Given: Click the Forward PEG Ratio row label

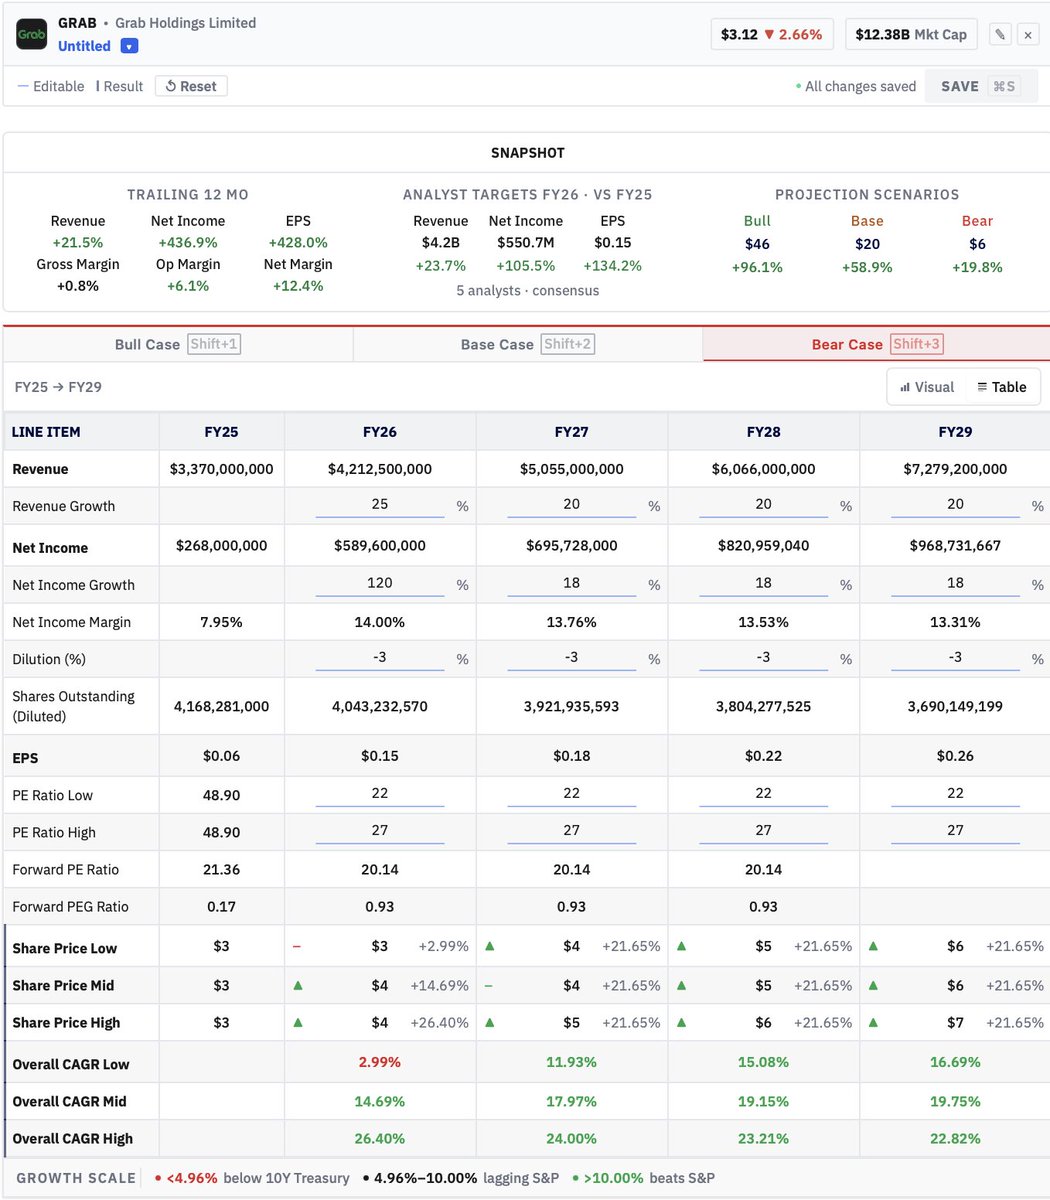Looking at the screenshot, I should click(70, 907).
